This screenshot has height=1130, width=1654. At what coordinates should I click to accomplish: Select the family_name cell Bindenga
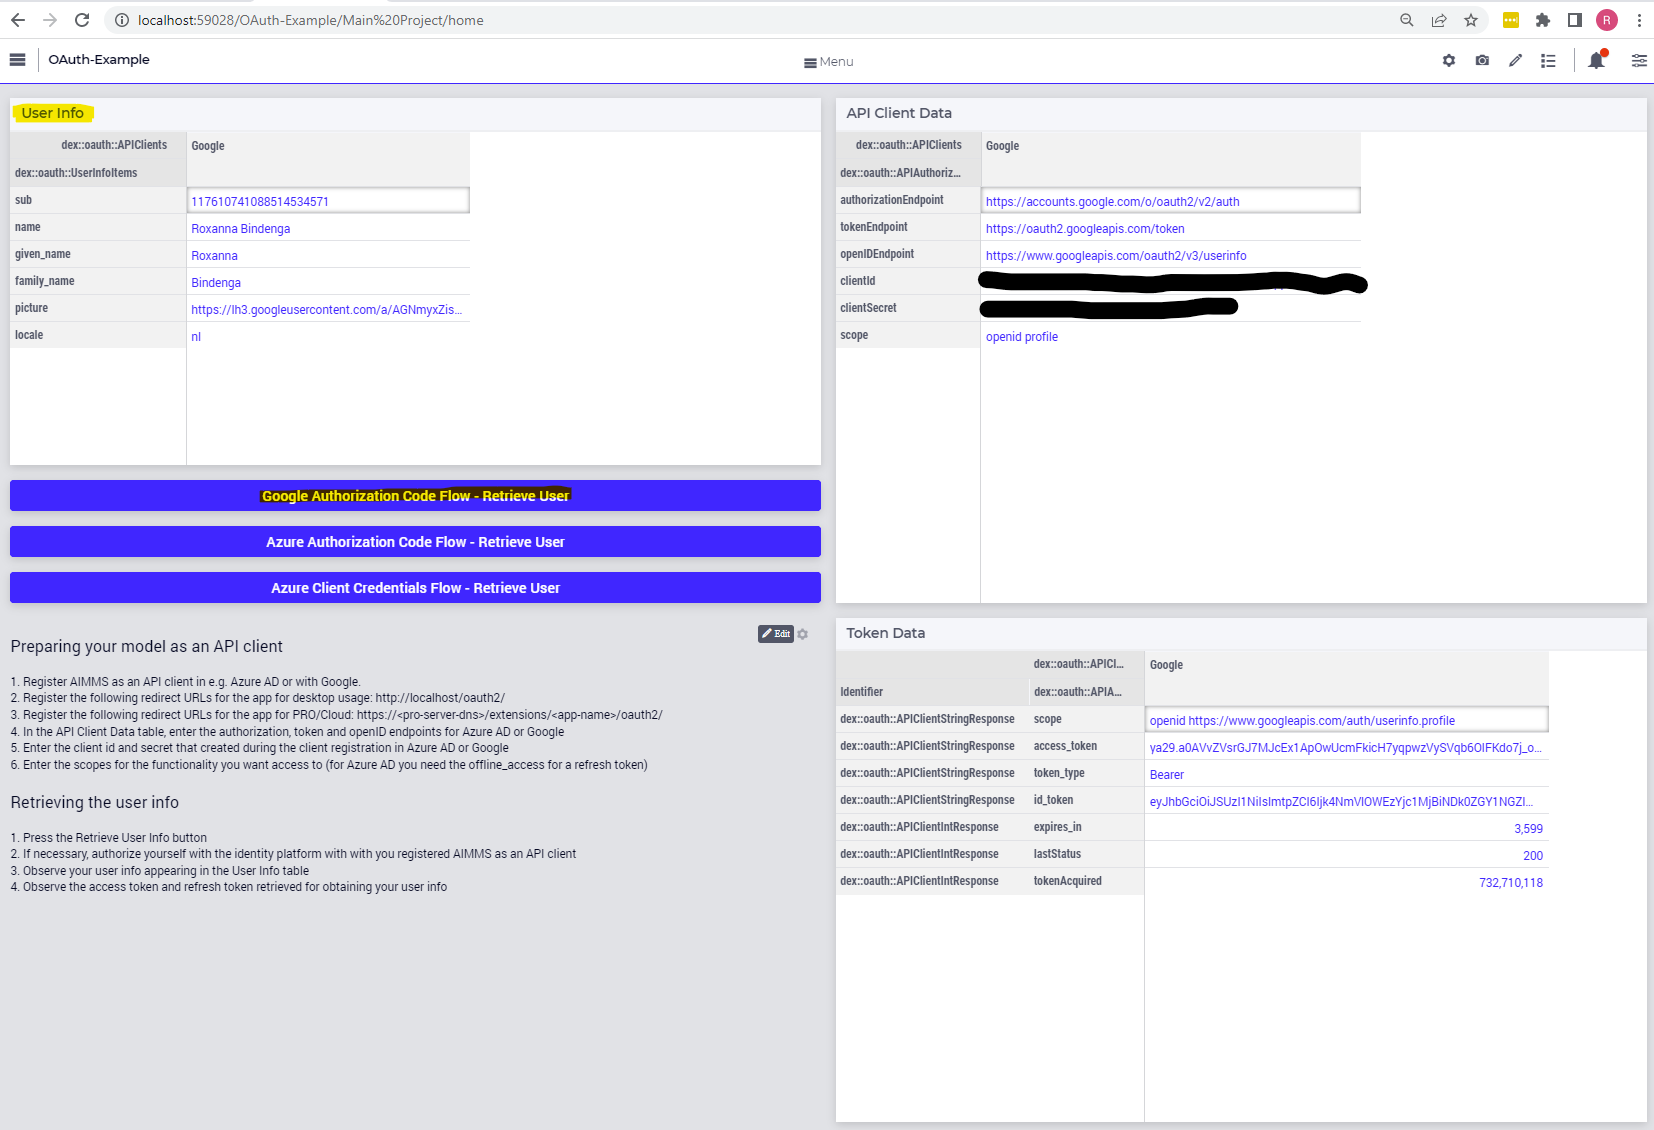pyautogui.click(x=328, y=282)
